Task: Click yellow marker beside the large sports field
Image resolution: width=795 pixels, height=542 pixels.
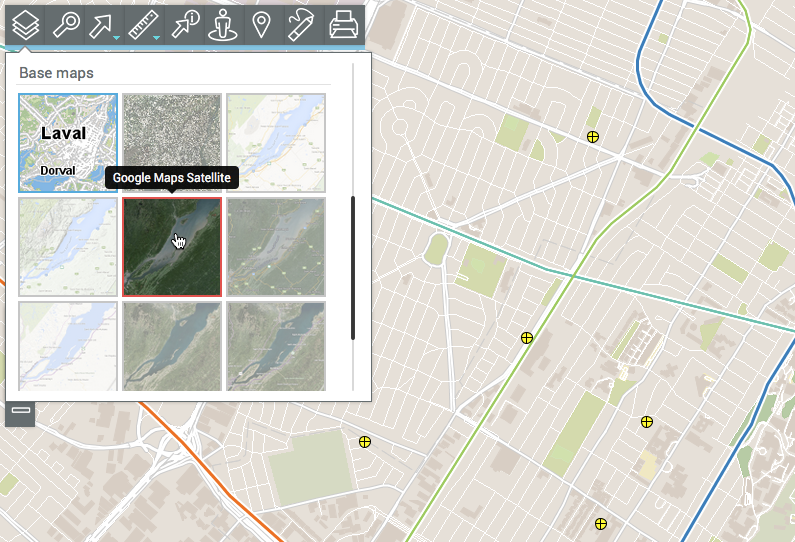Action: click(x=365, y=442)
